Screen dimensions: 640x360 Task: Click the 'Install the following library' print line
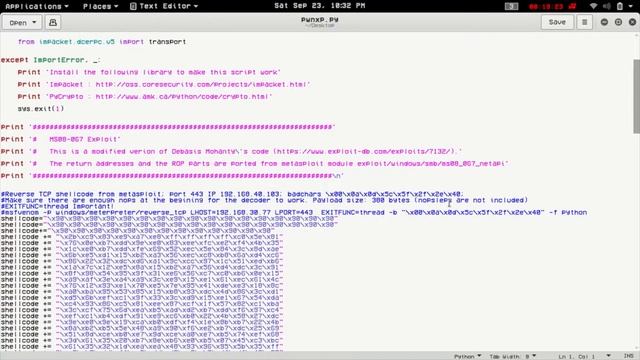[149, 72]
